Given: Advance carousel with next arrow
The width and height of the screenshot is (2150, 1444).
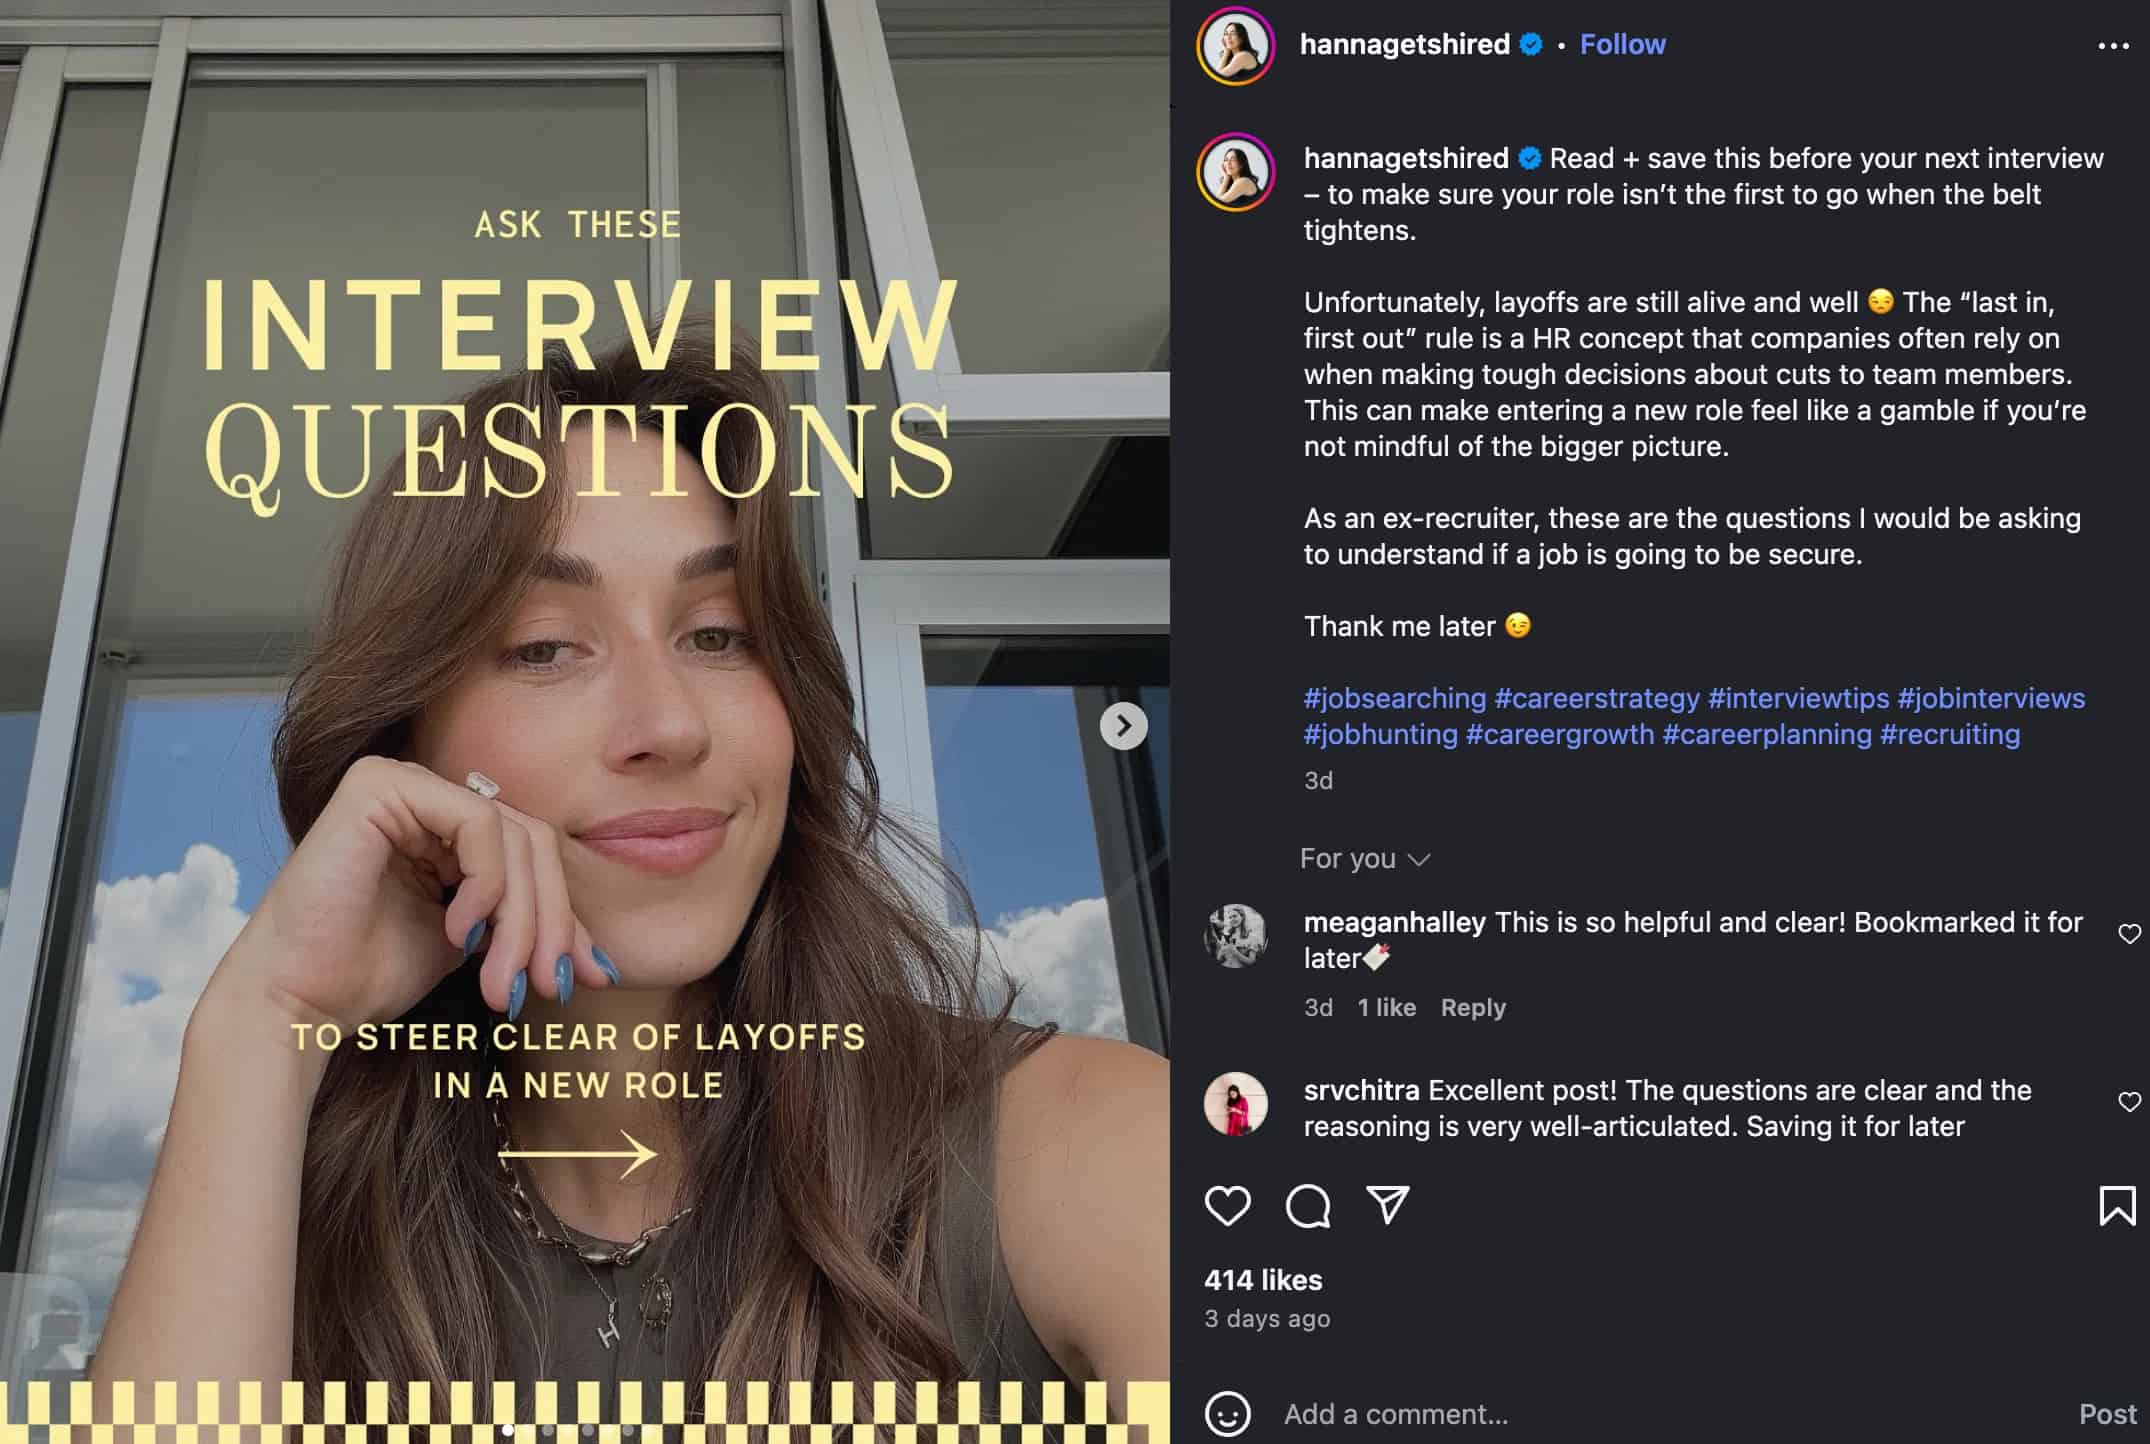Looking at the screenshot, I should [1123, 726].
